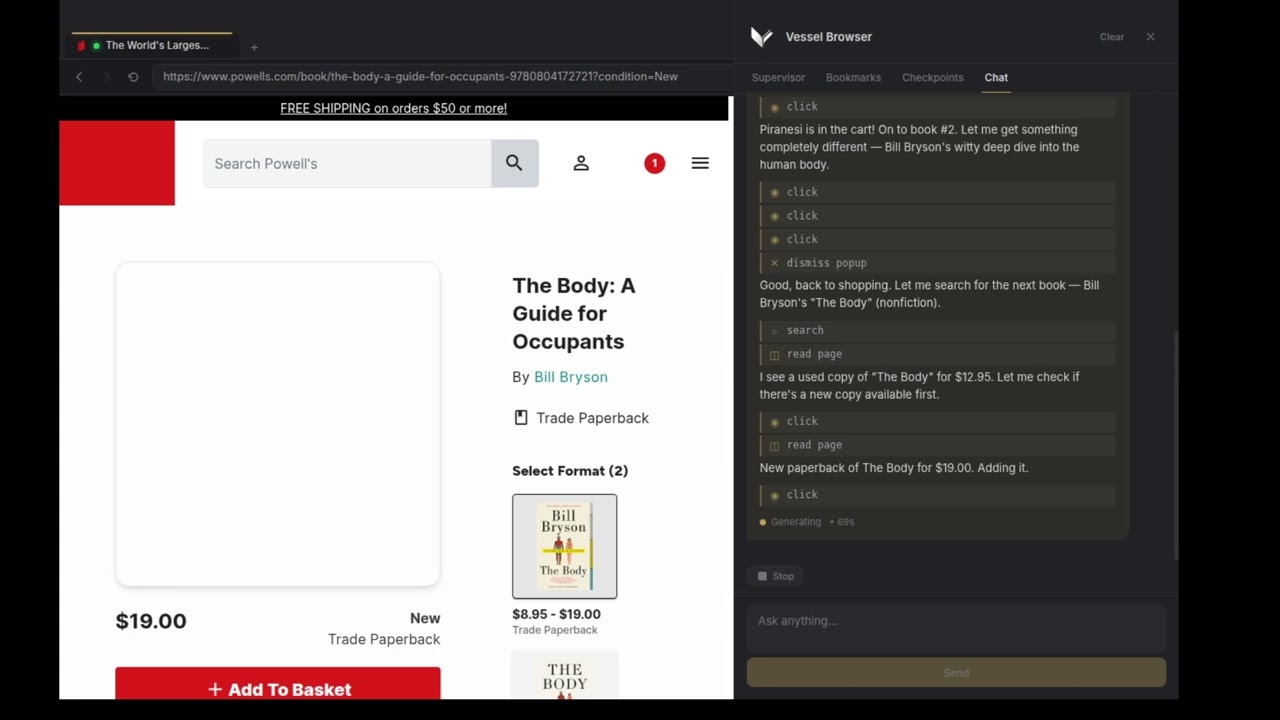Screen dimensions: 1280x720
Task: Click the Clear button in Vessel panel
Action: point(1112,37)
